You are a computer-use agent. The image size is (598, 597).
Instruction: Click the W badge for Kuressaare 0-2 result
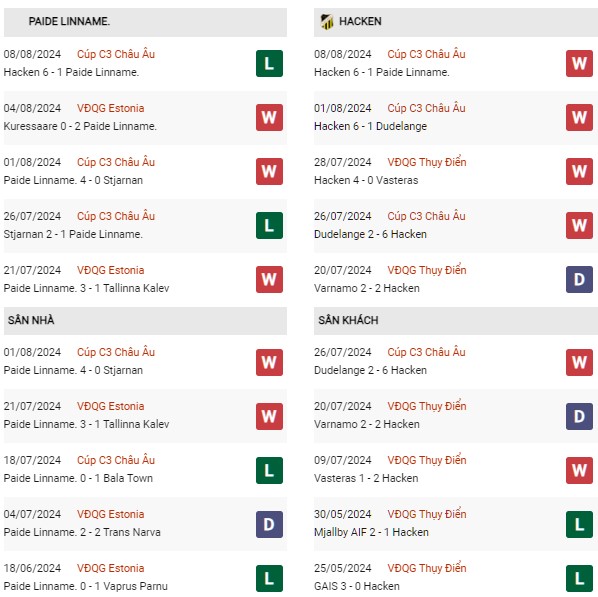coord(269,117)
